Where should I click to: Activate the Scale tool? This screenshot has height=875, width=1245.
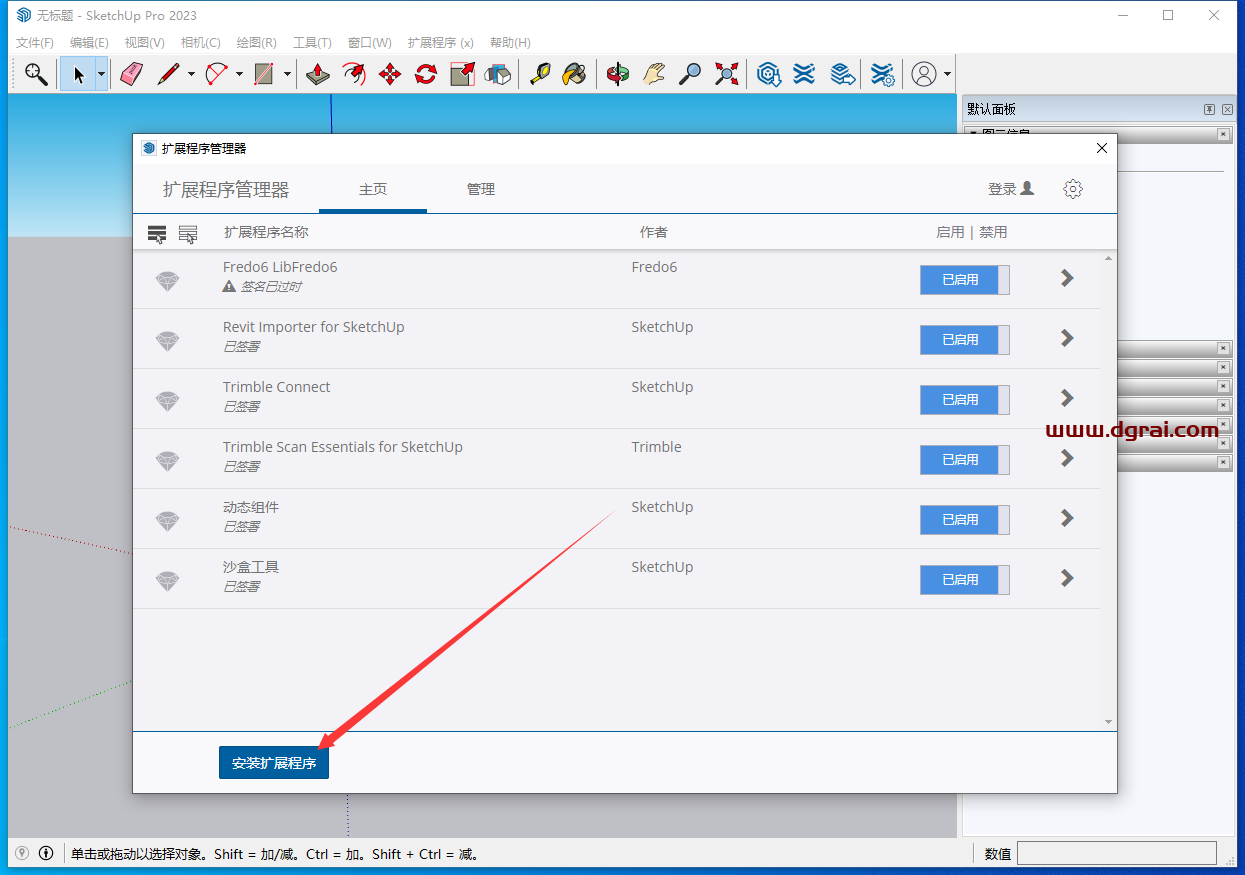(x=462, y=74)
